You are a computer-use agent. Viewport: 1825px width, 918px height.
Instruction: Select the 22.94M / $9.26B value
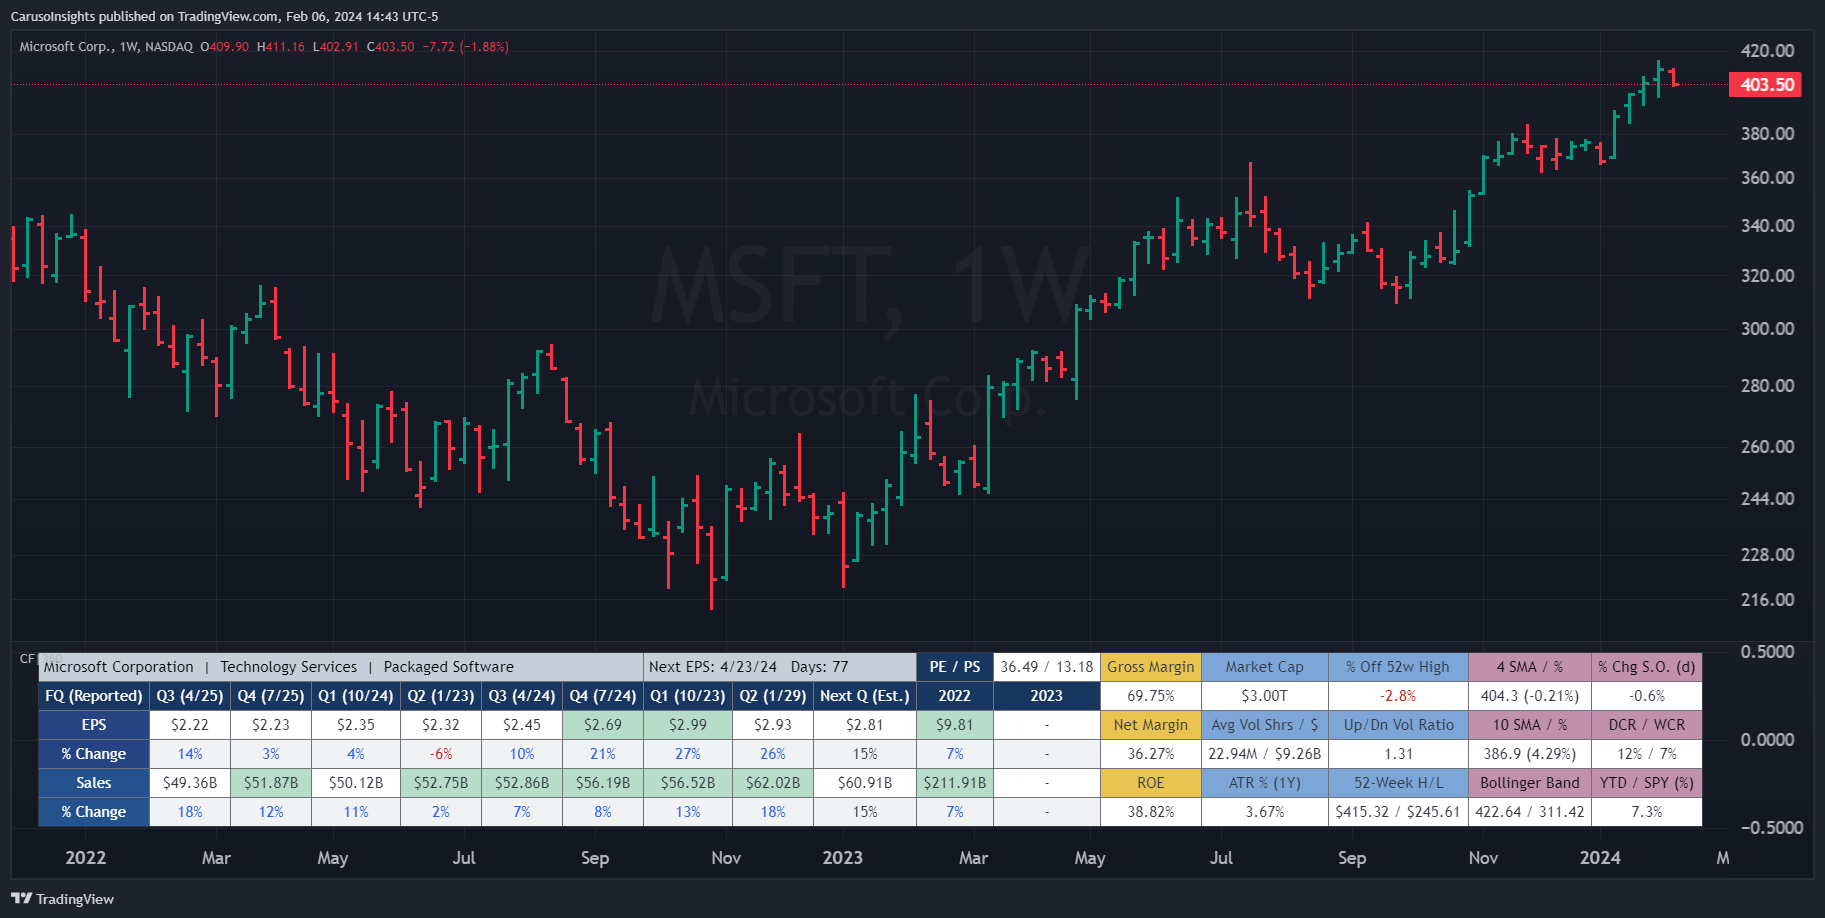(x=1265, y=754)
